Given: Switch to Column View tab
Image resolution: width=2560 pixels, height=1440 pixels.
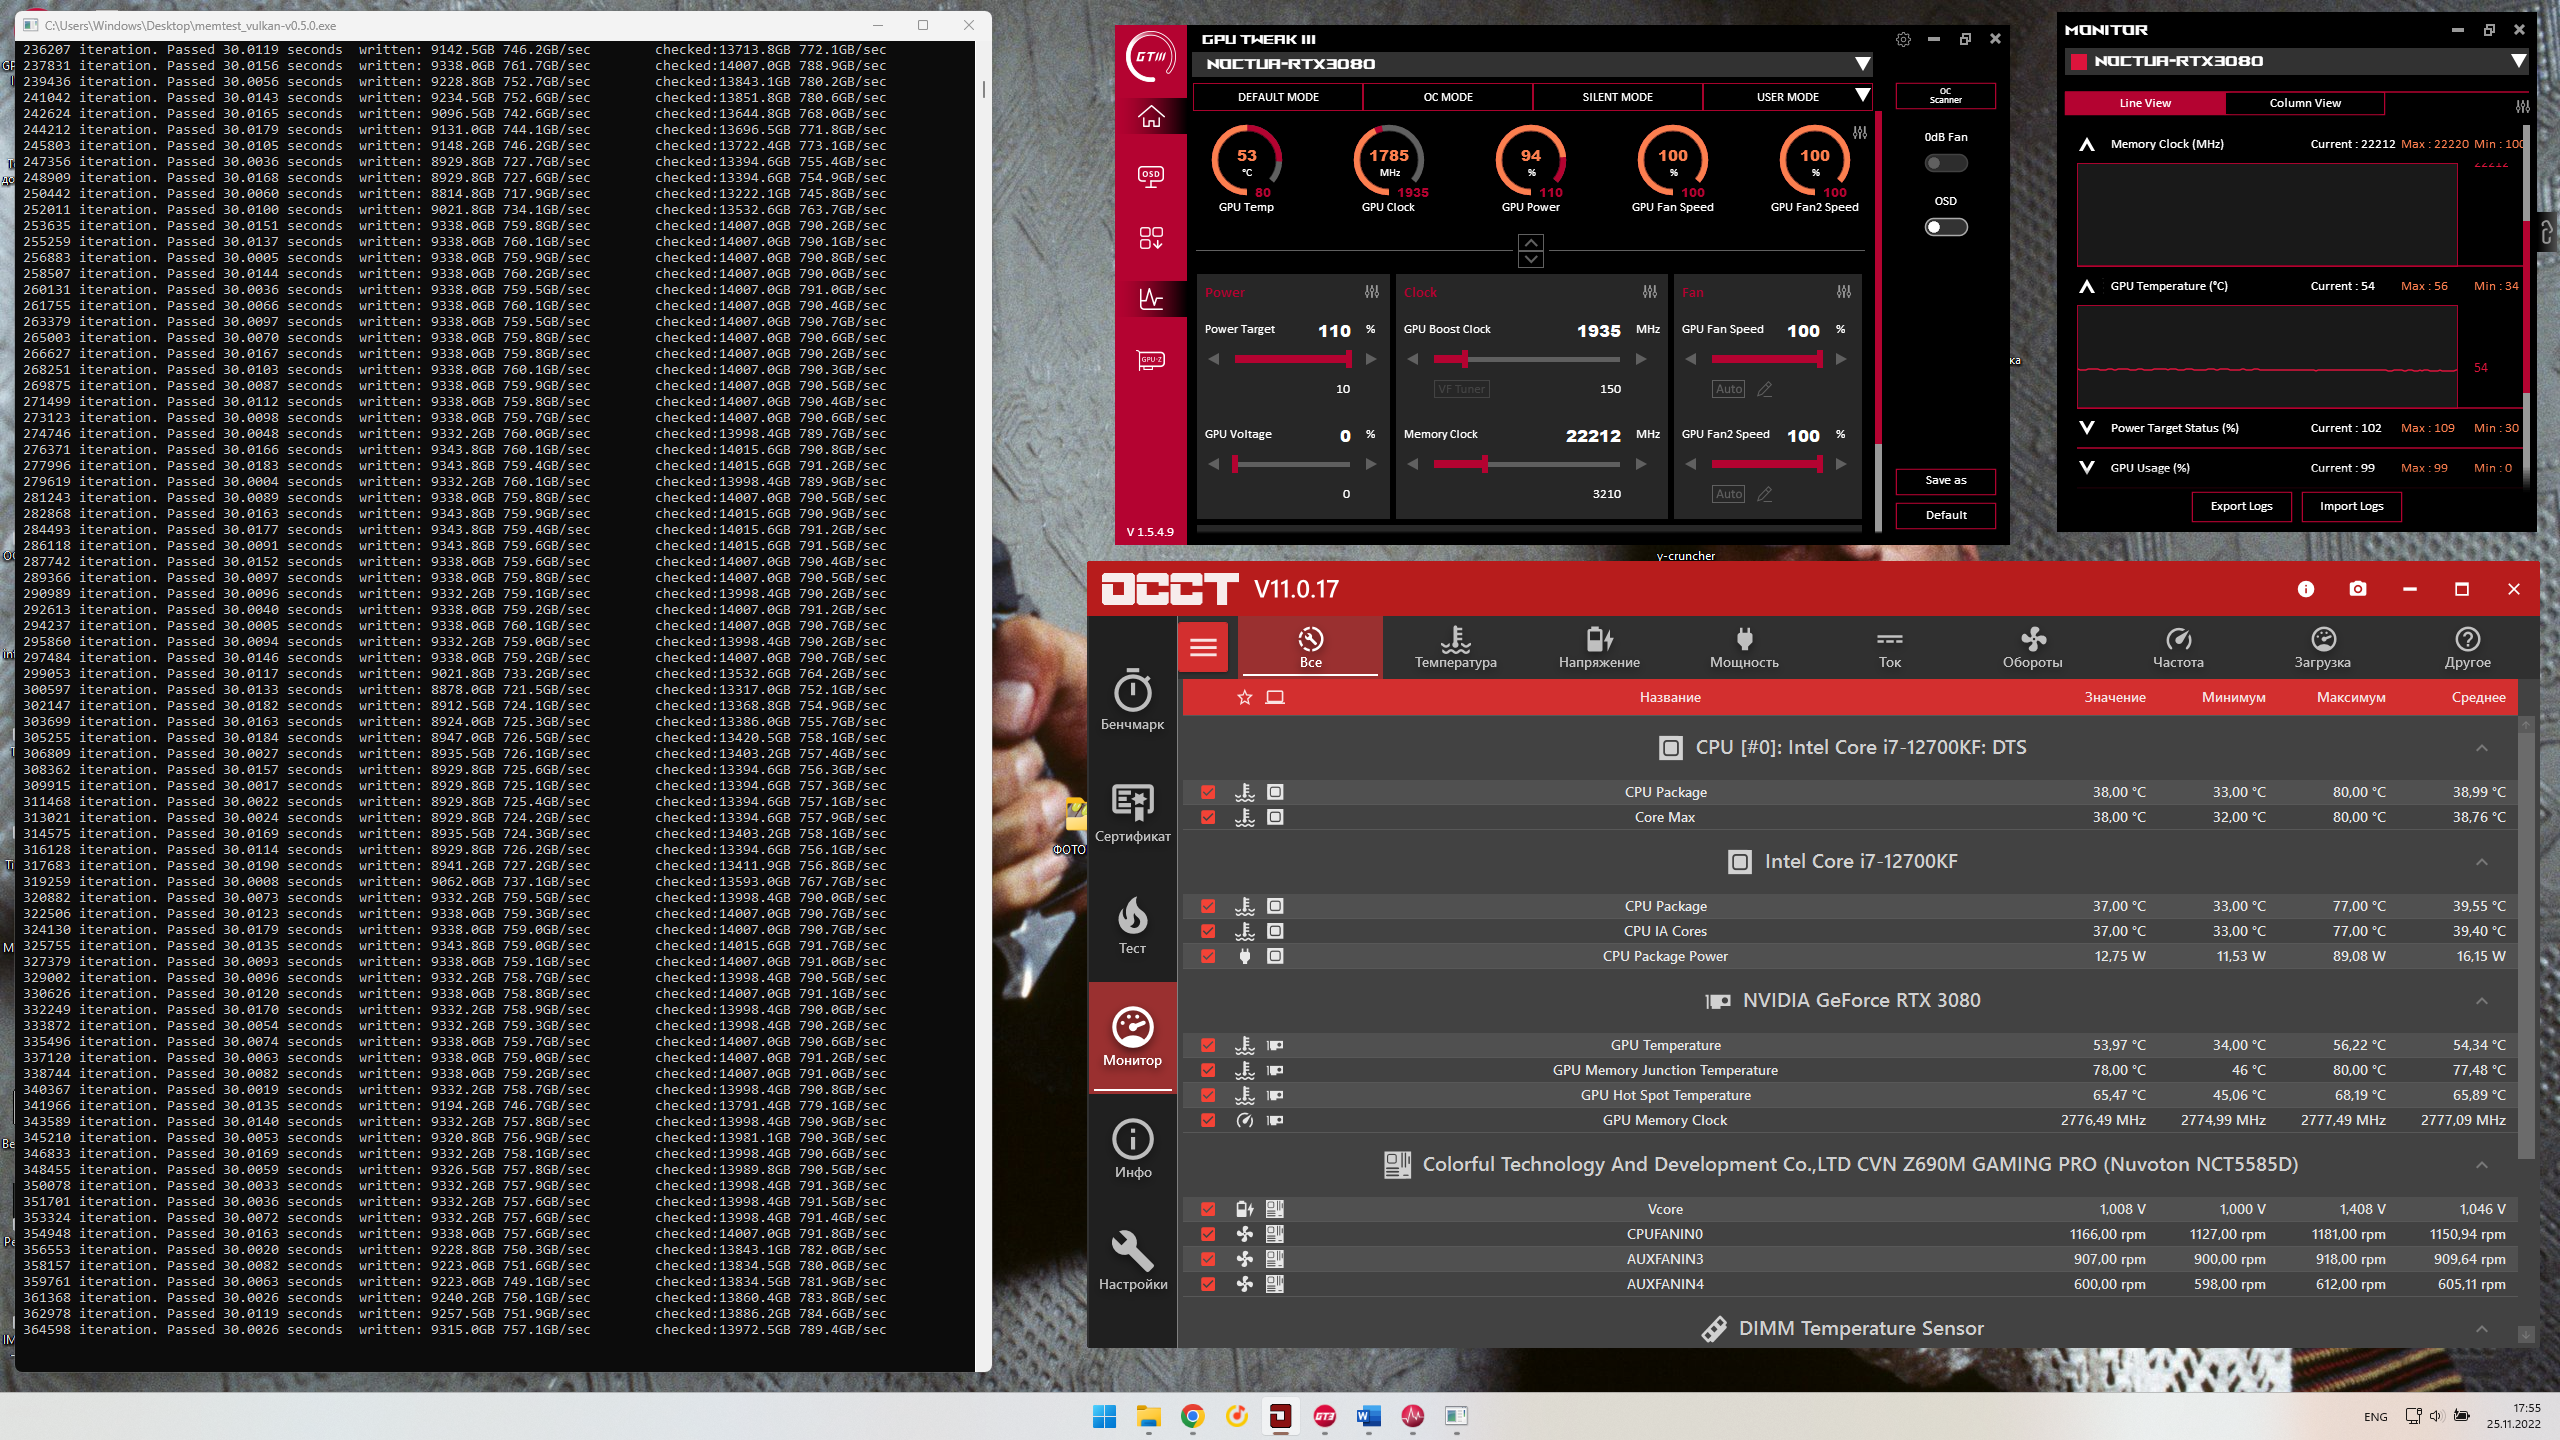Looking at the screenshot, I should (2304, 103).
